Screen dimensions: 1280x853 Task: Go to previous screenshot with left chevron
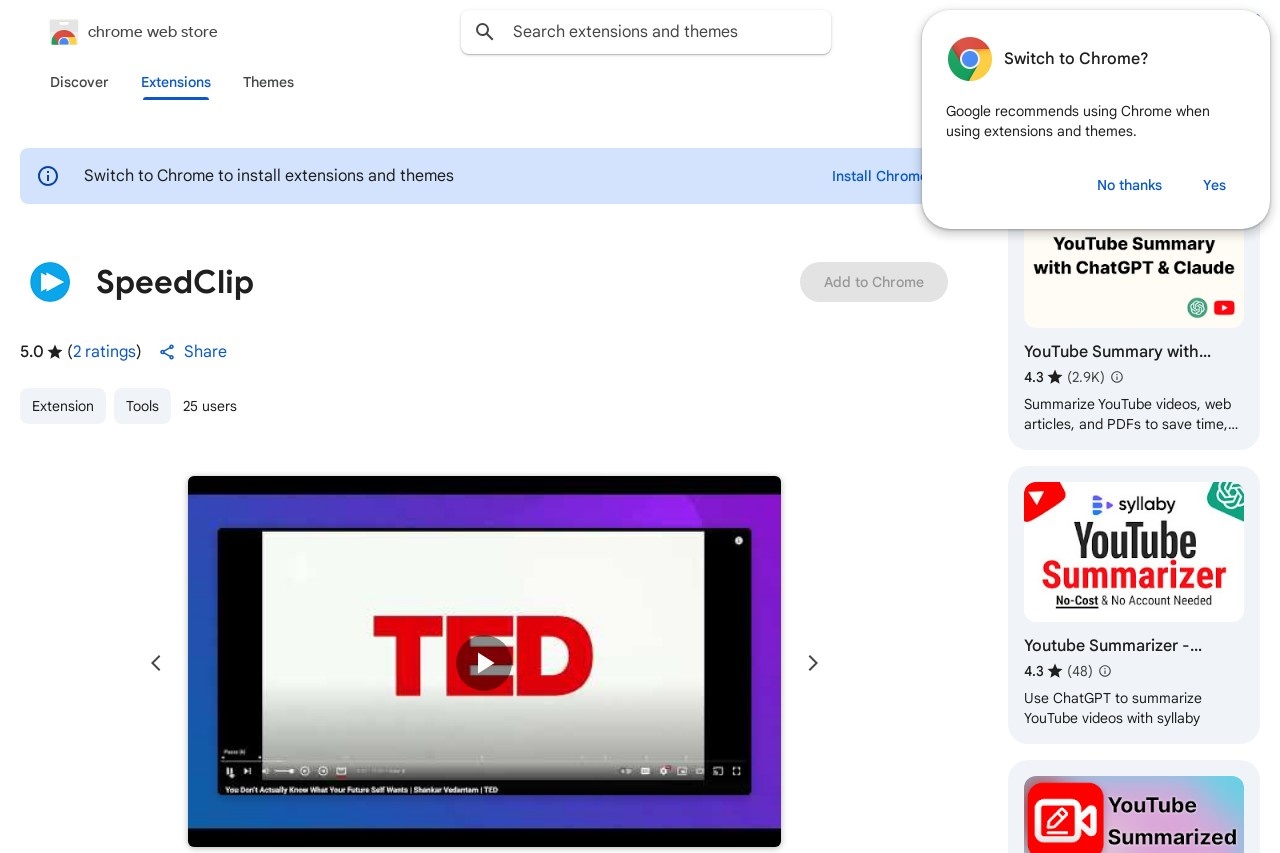coord(156,663)
